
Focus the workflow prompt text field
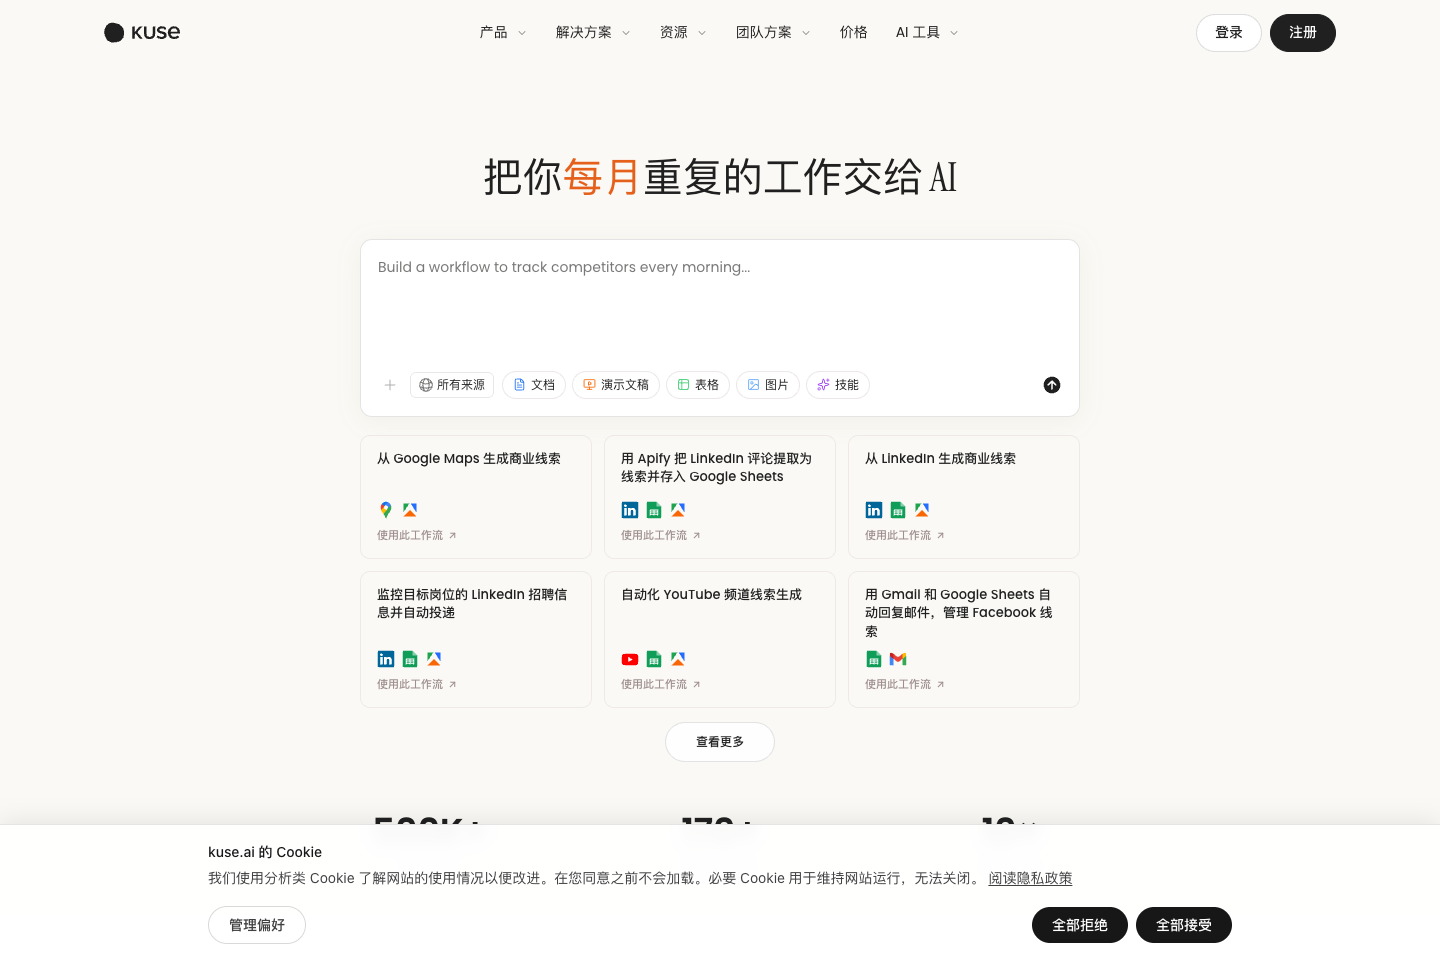[720, 305]
